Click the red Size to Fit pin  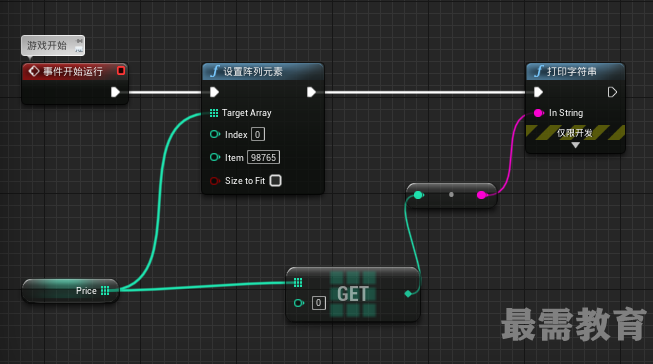point(215,181)
